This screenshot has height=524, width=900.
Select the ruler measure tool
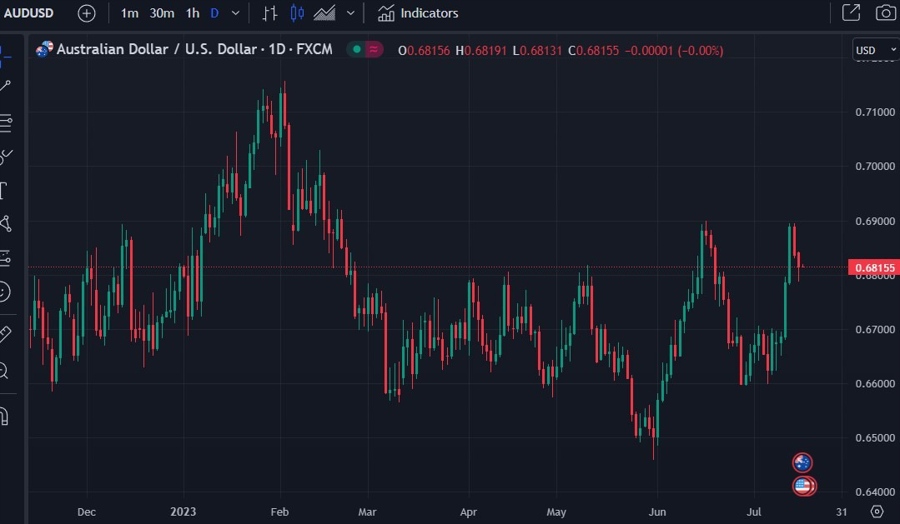pos(5,334)
